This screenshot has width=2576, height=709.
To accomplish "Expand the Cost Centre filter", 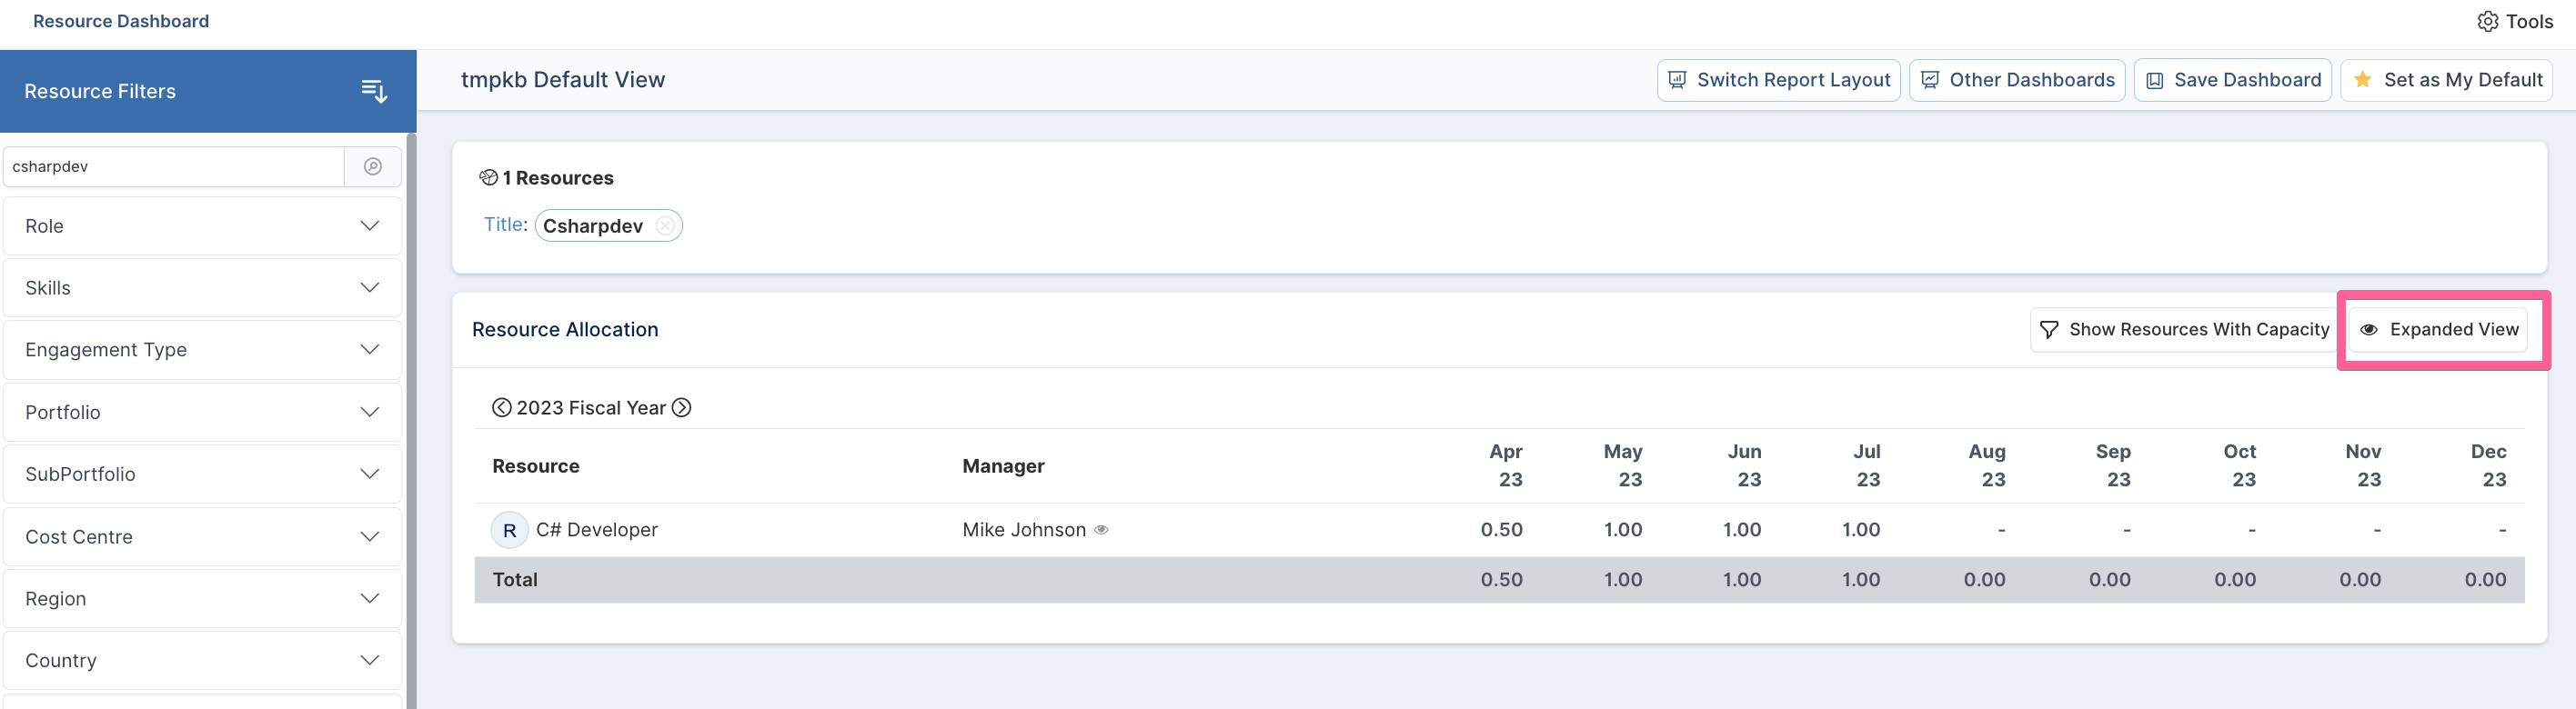I will pos(203,537).
